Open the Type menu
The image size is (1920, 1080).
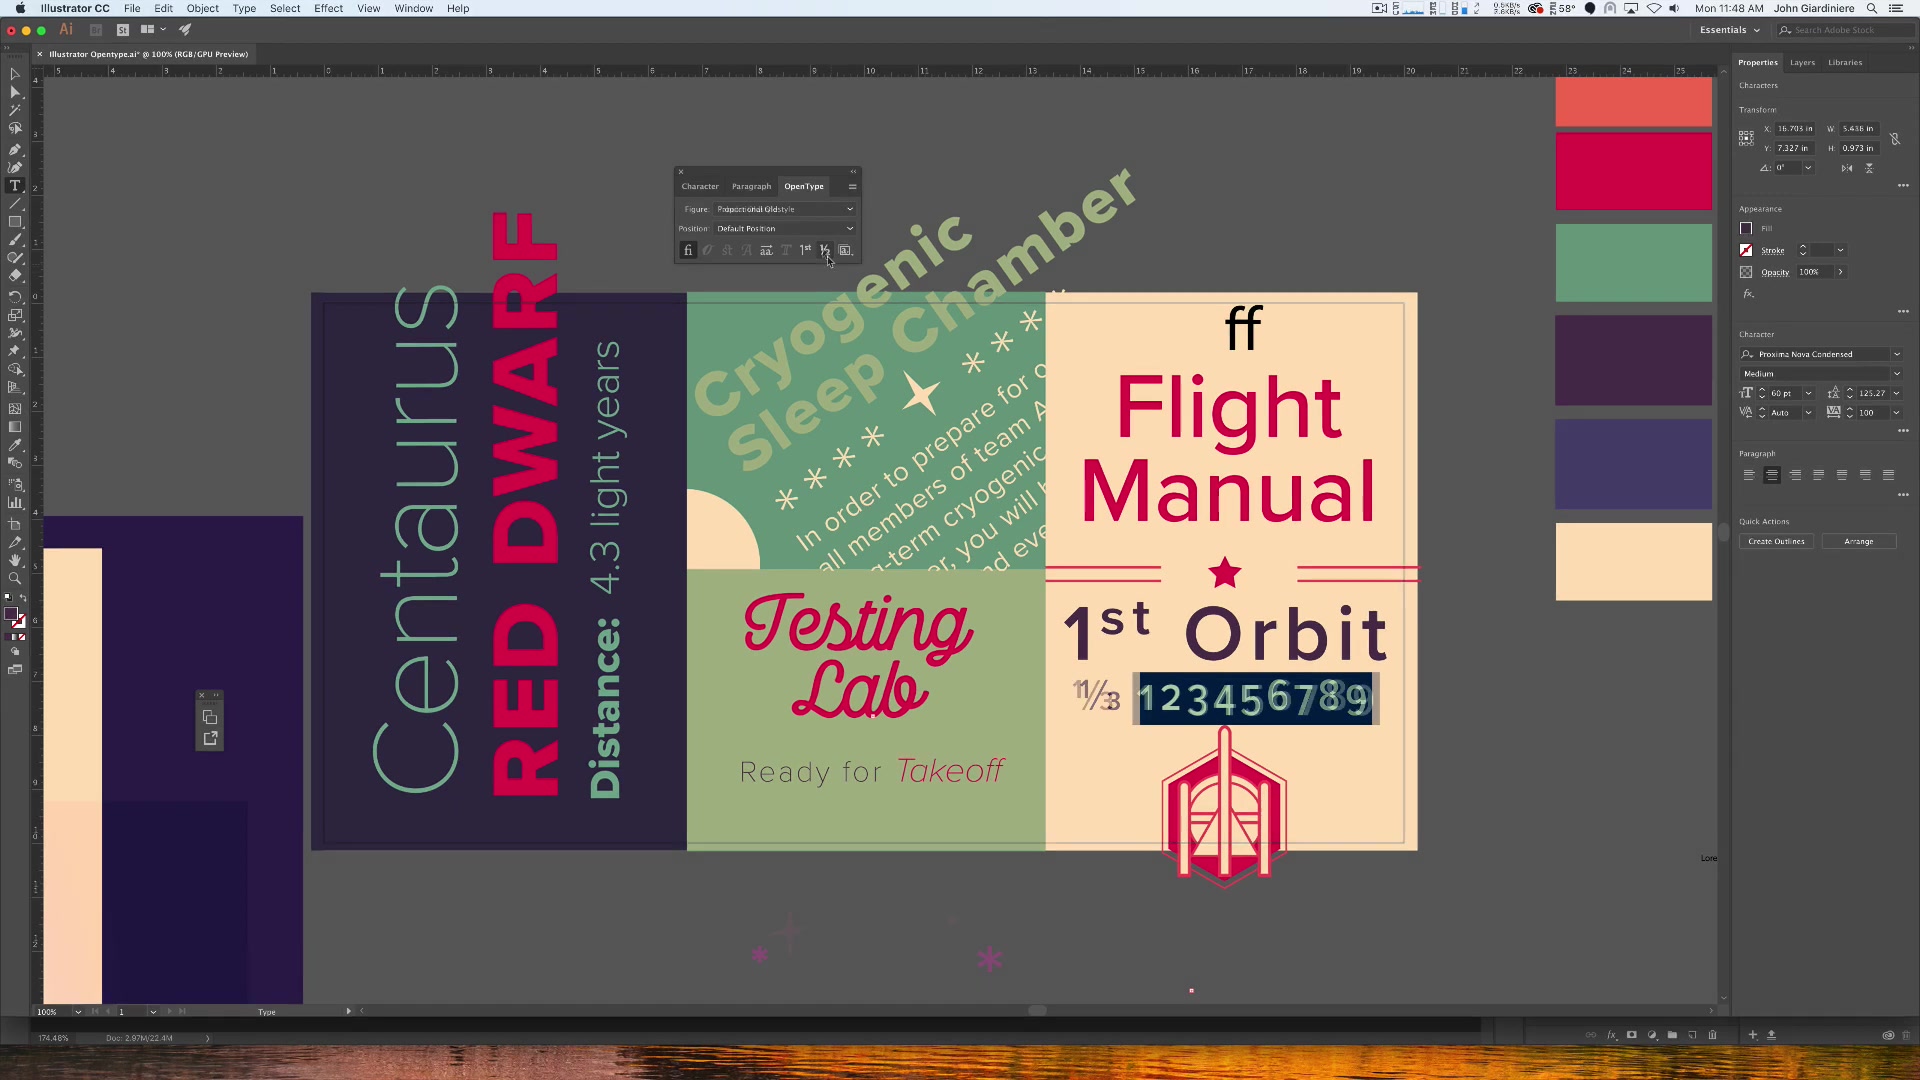244,8
